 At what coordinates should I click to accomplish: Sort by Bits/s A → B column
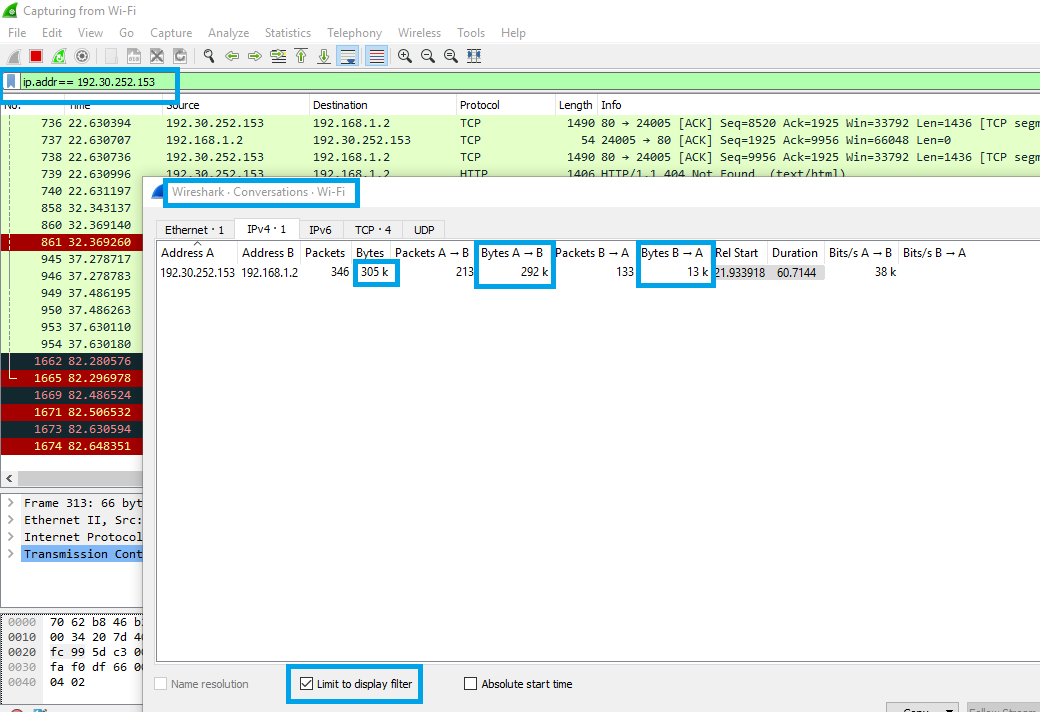pyautogui.click(x=861, y=253)
